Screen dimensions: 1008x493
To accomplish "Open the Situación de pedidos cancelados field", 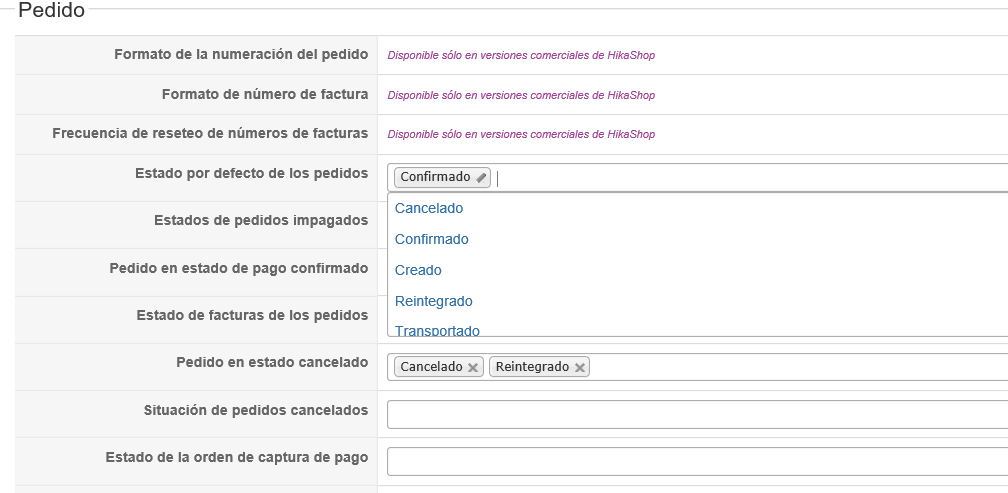I will pos(698,415).
